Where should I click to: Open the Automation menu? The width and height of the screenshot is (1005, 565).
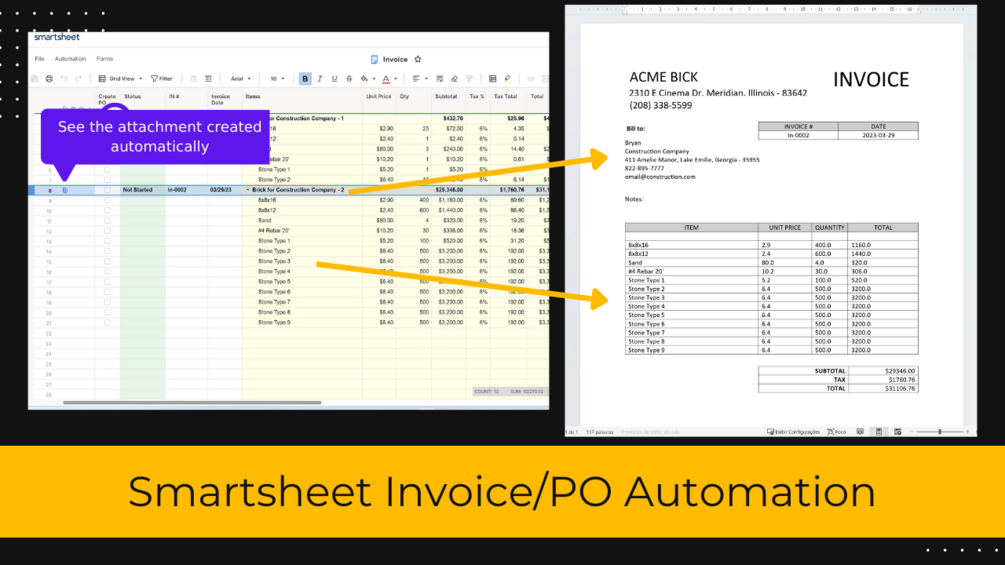pos(70,59)
